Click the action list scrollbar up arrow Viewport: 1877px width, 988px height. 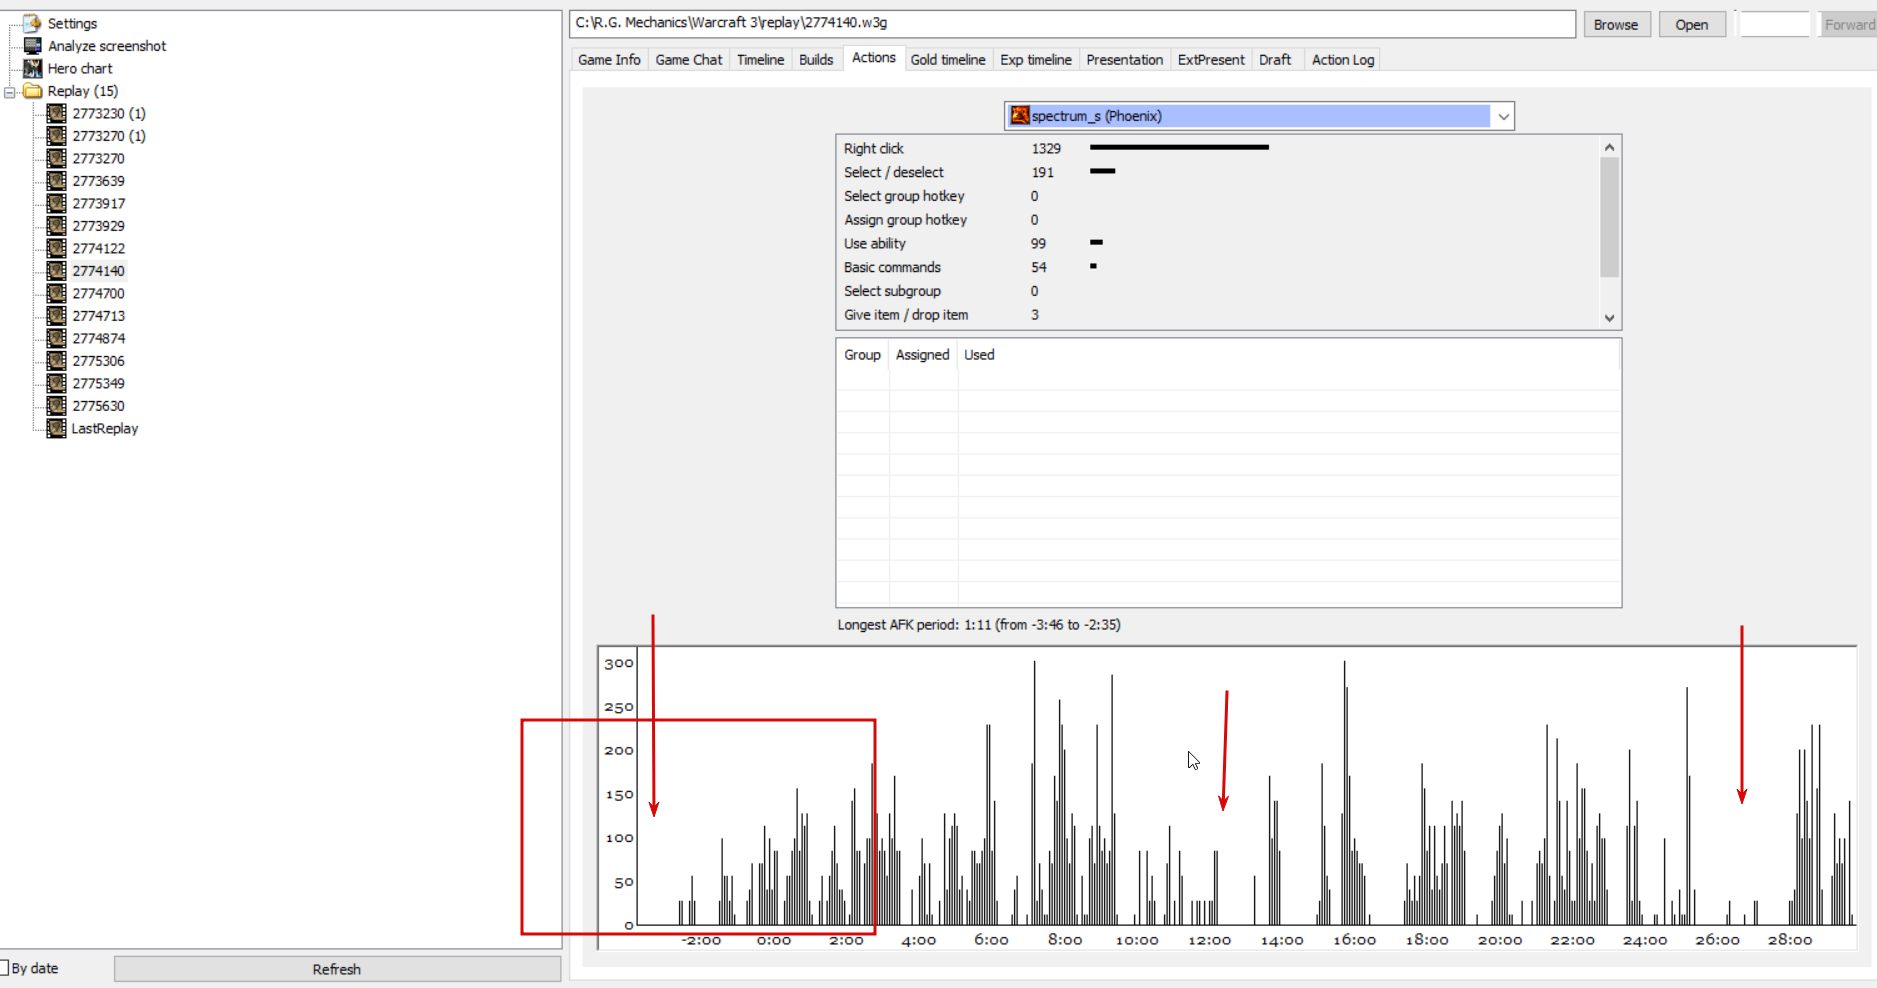point(1609,148)
